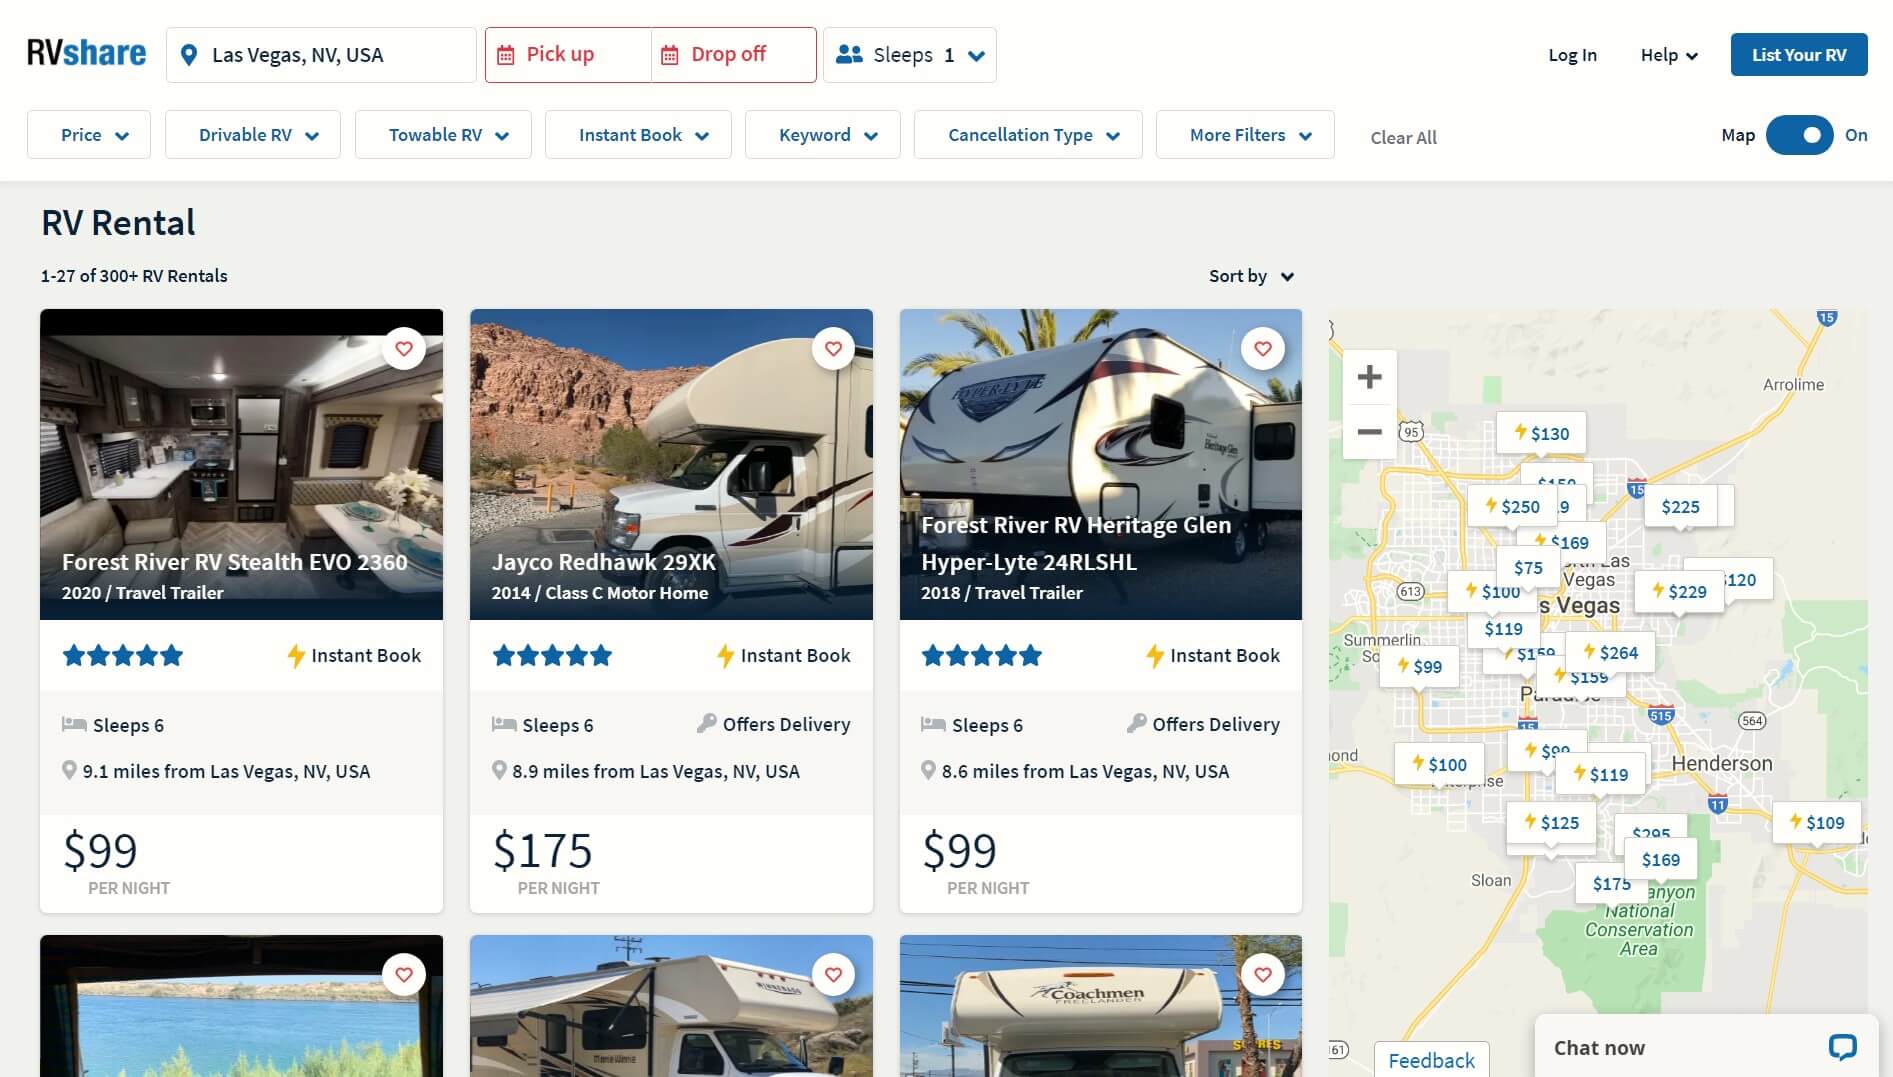Viewport: 1893px width, 1077px height.
Task: Open the Cancellation Type dropdown
Action: click(x=1028, y=134)
